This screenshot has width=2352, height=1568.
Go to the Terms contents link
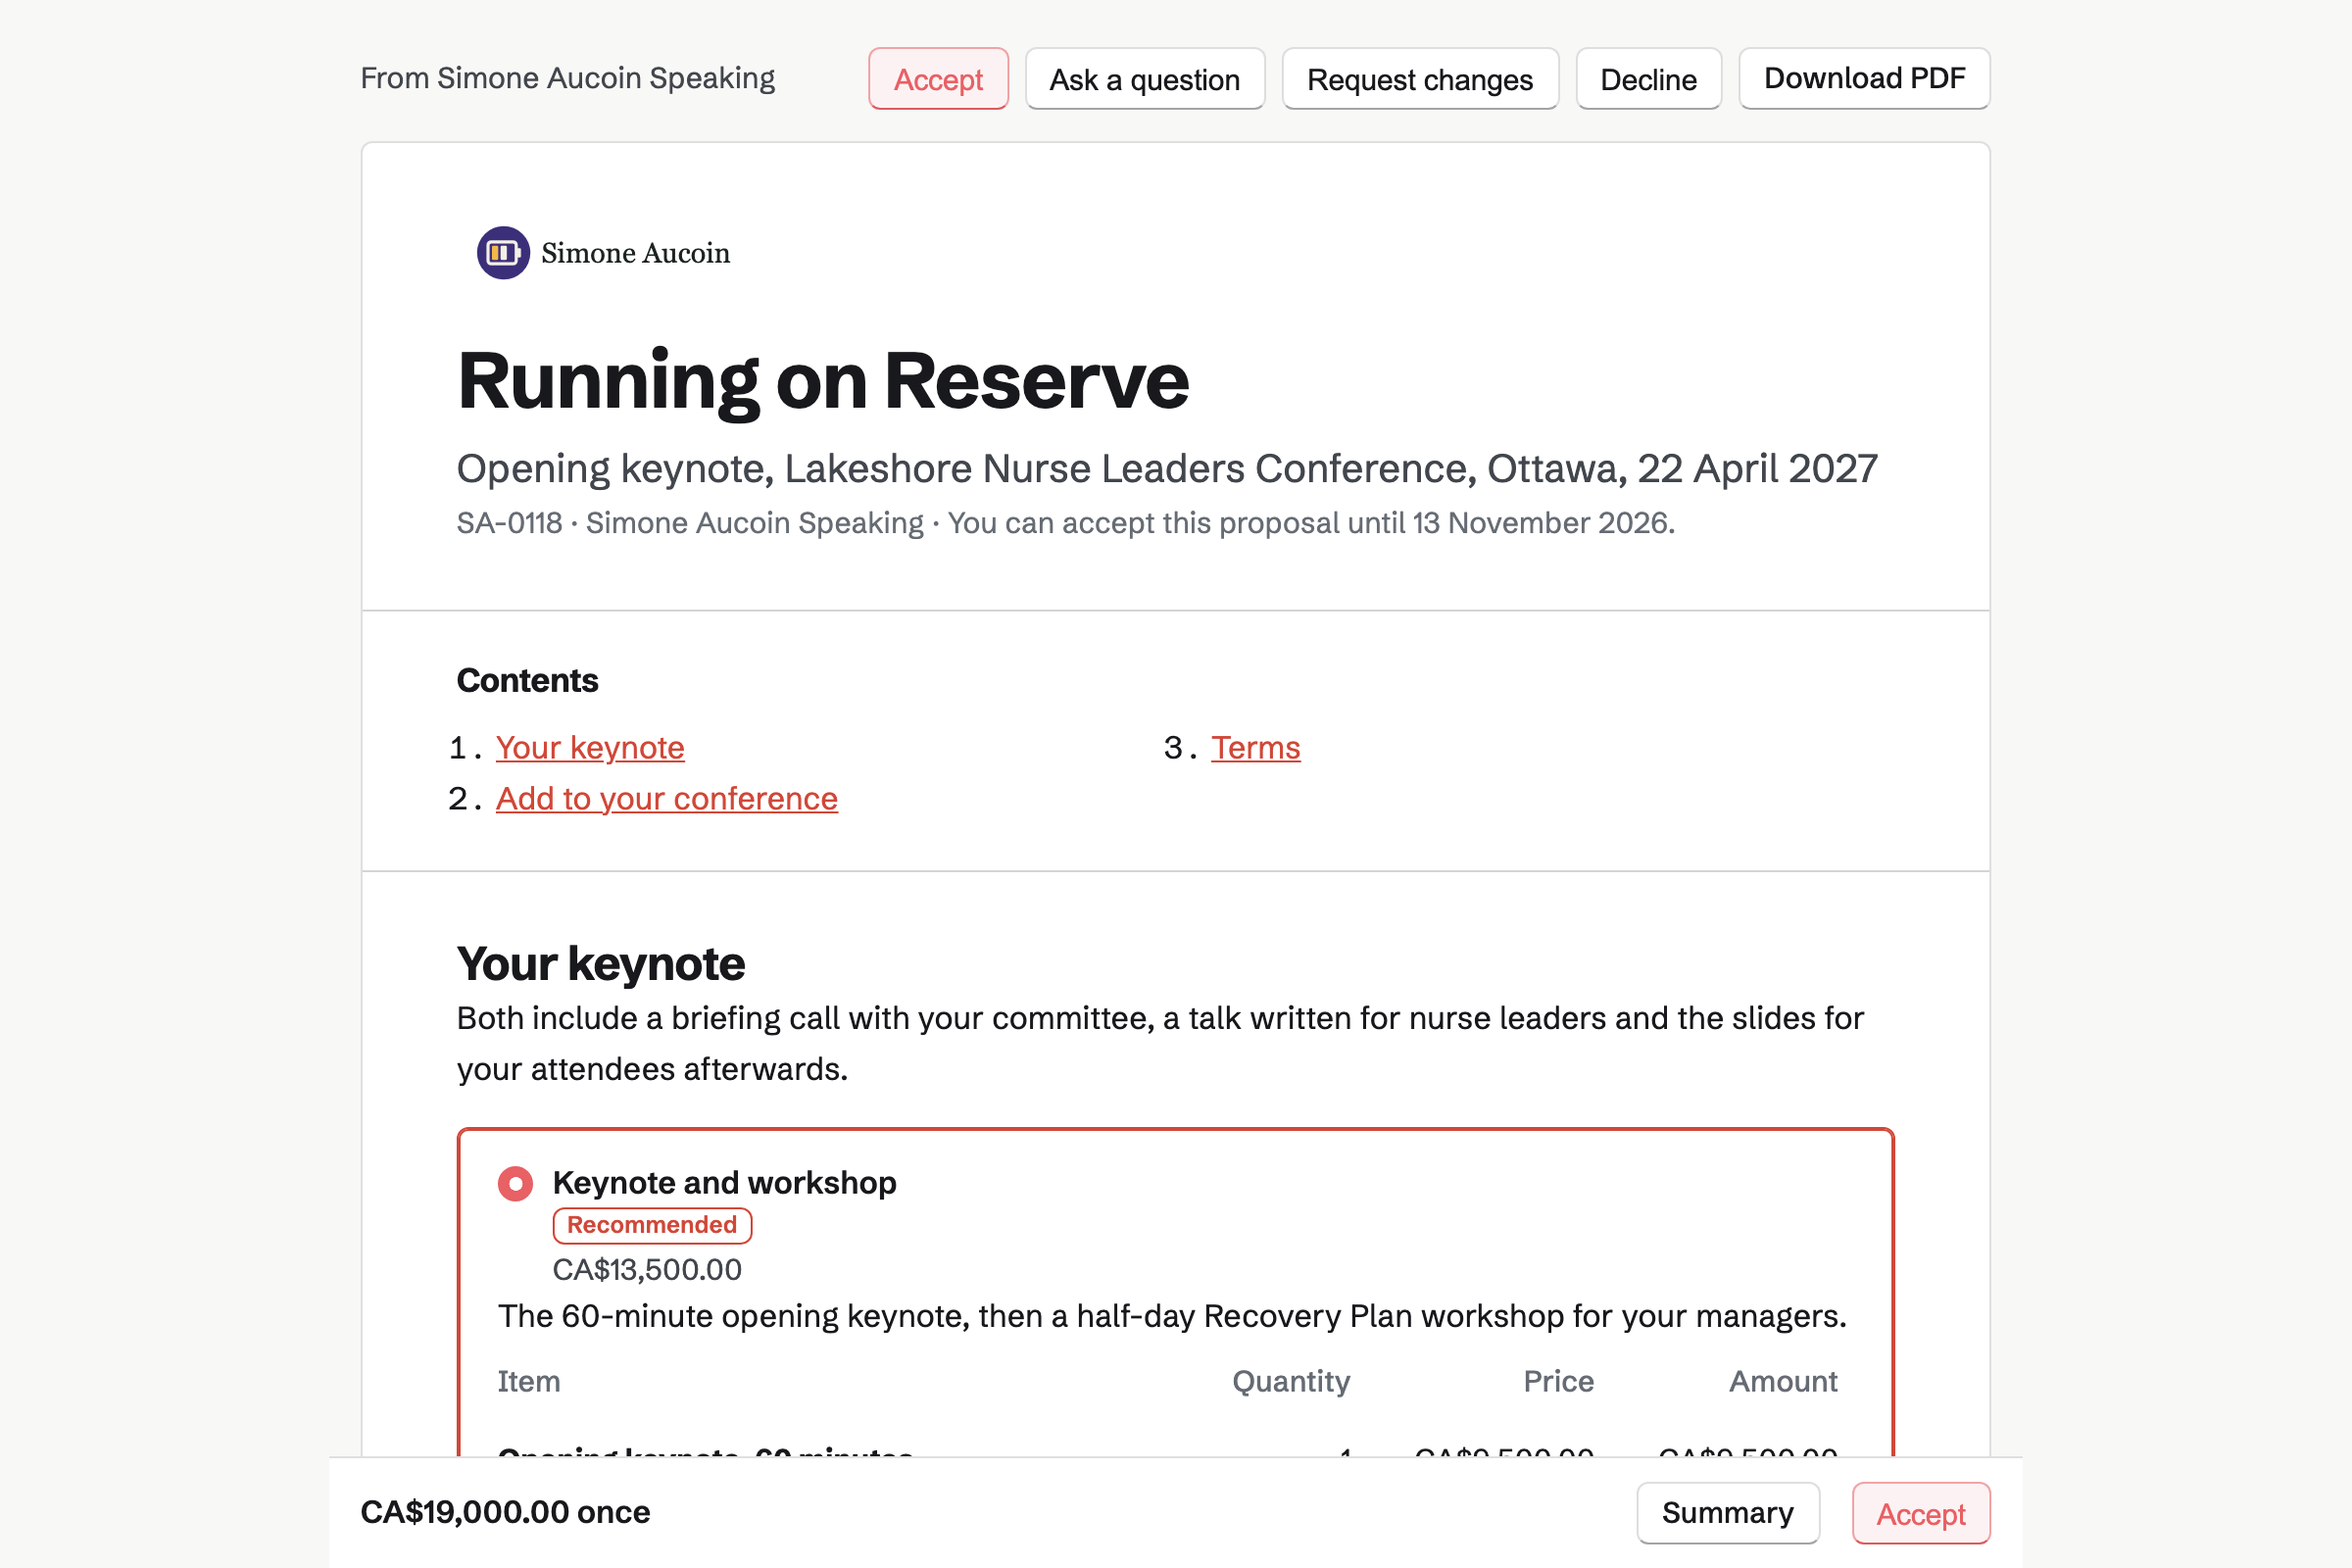pyautogui.click(x=1255, y=747)
